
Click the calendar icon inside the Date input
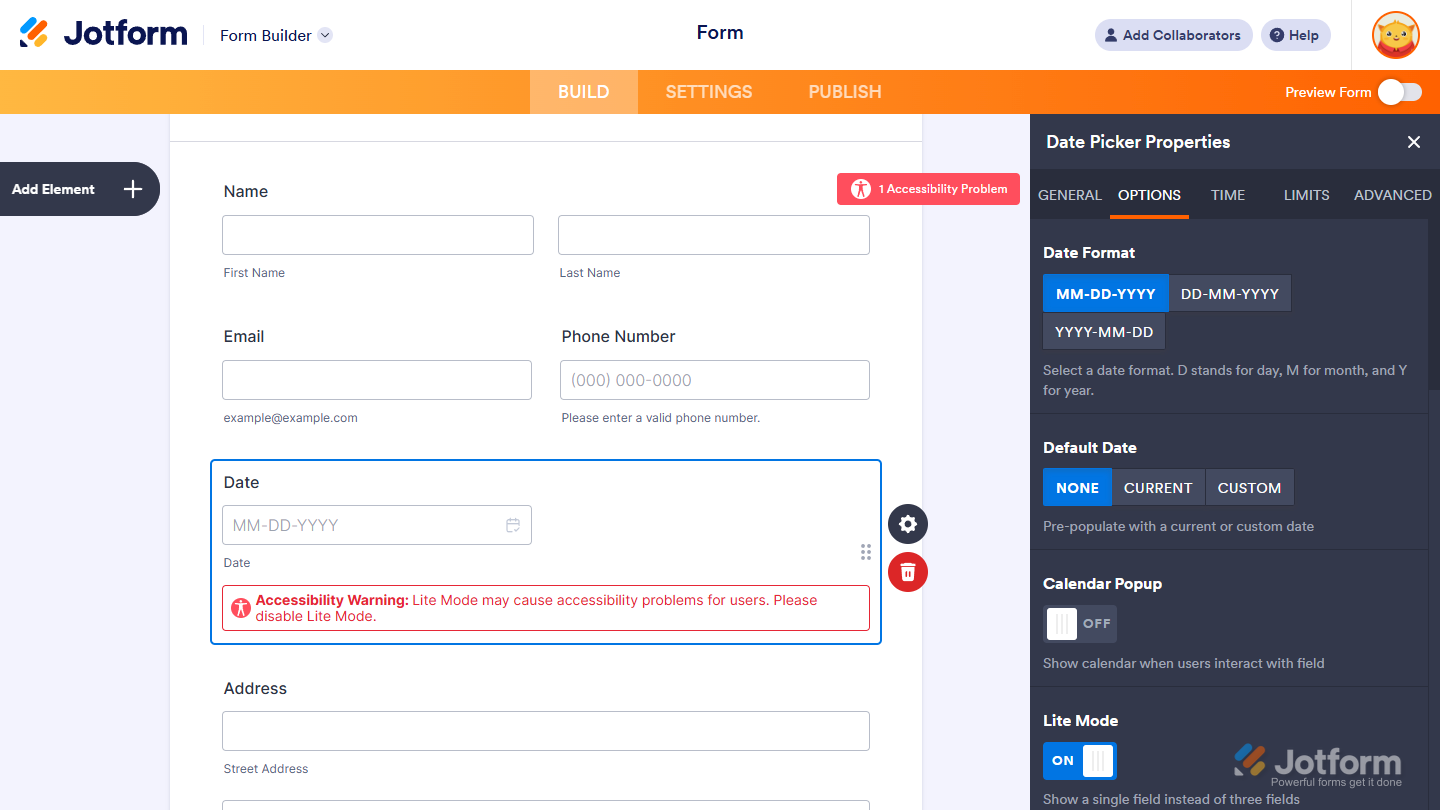tap(513, 524)
